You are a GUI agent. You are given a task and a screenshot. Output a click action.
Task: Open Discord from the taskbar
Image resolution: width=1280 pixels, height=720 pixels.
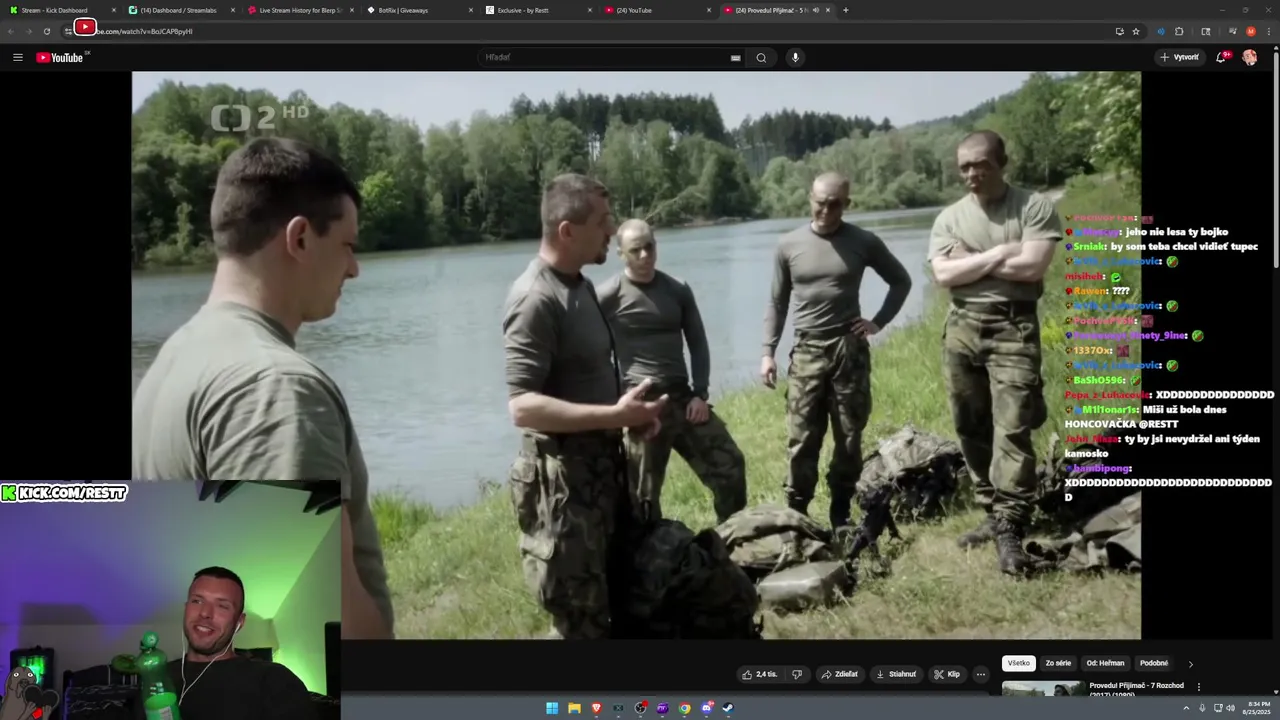coord(706,708)
